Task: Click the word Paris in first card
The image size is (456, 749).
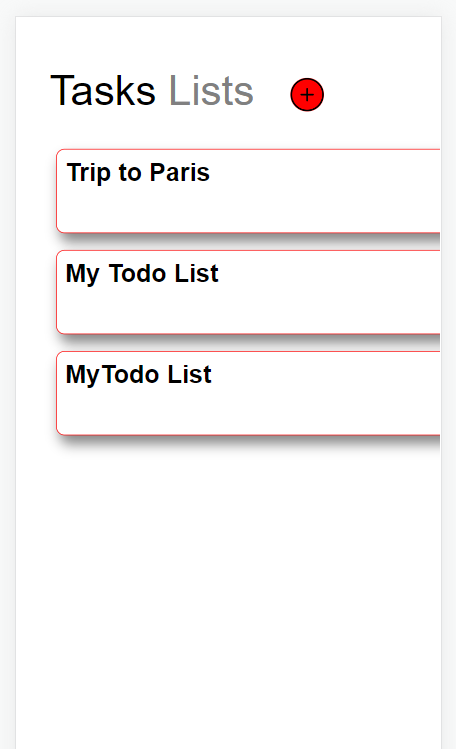Action: tap(180, 172)
